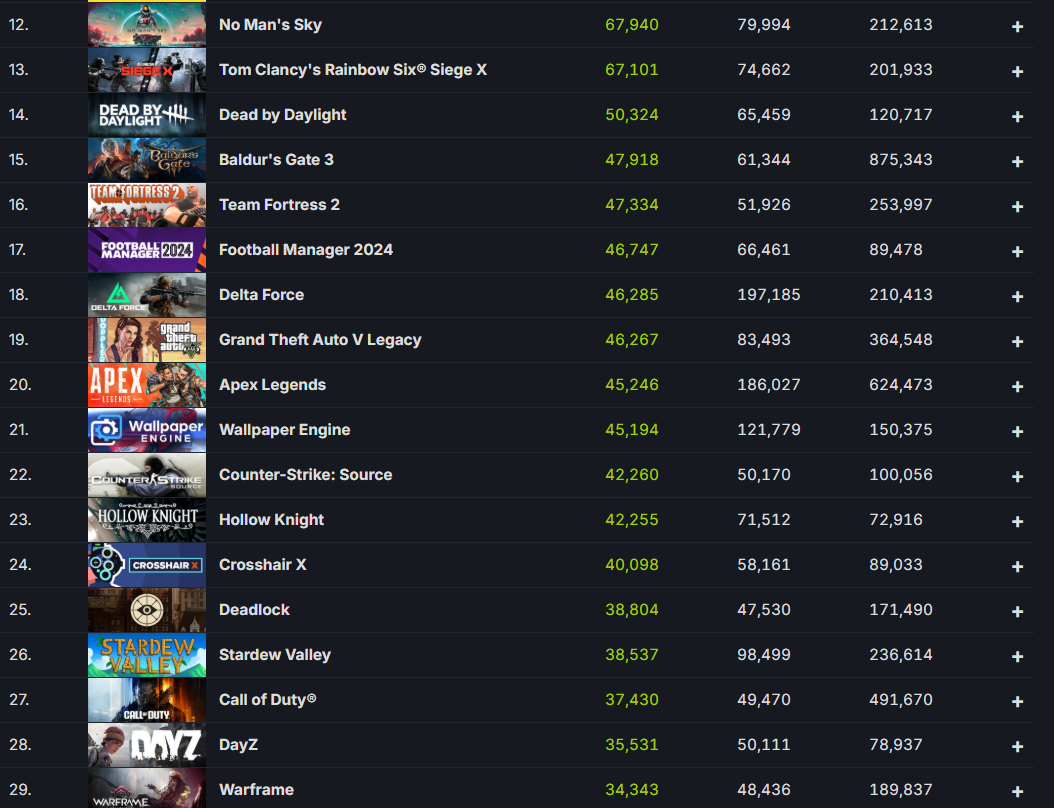Open No Man's Sky thumbnail image

147,24
